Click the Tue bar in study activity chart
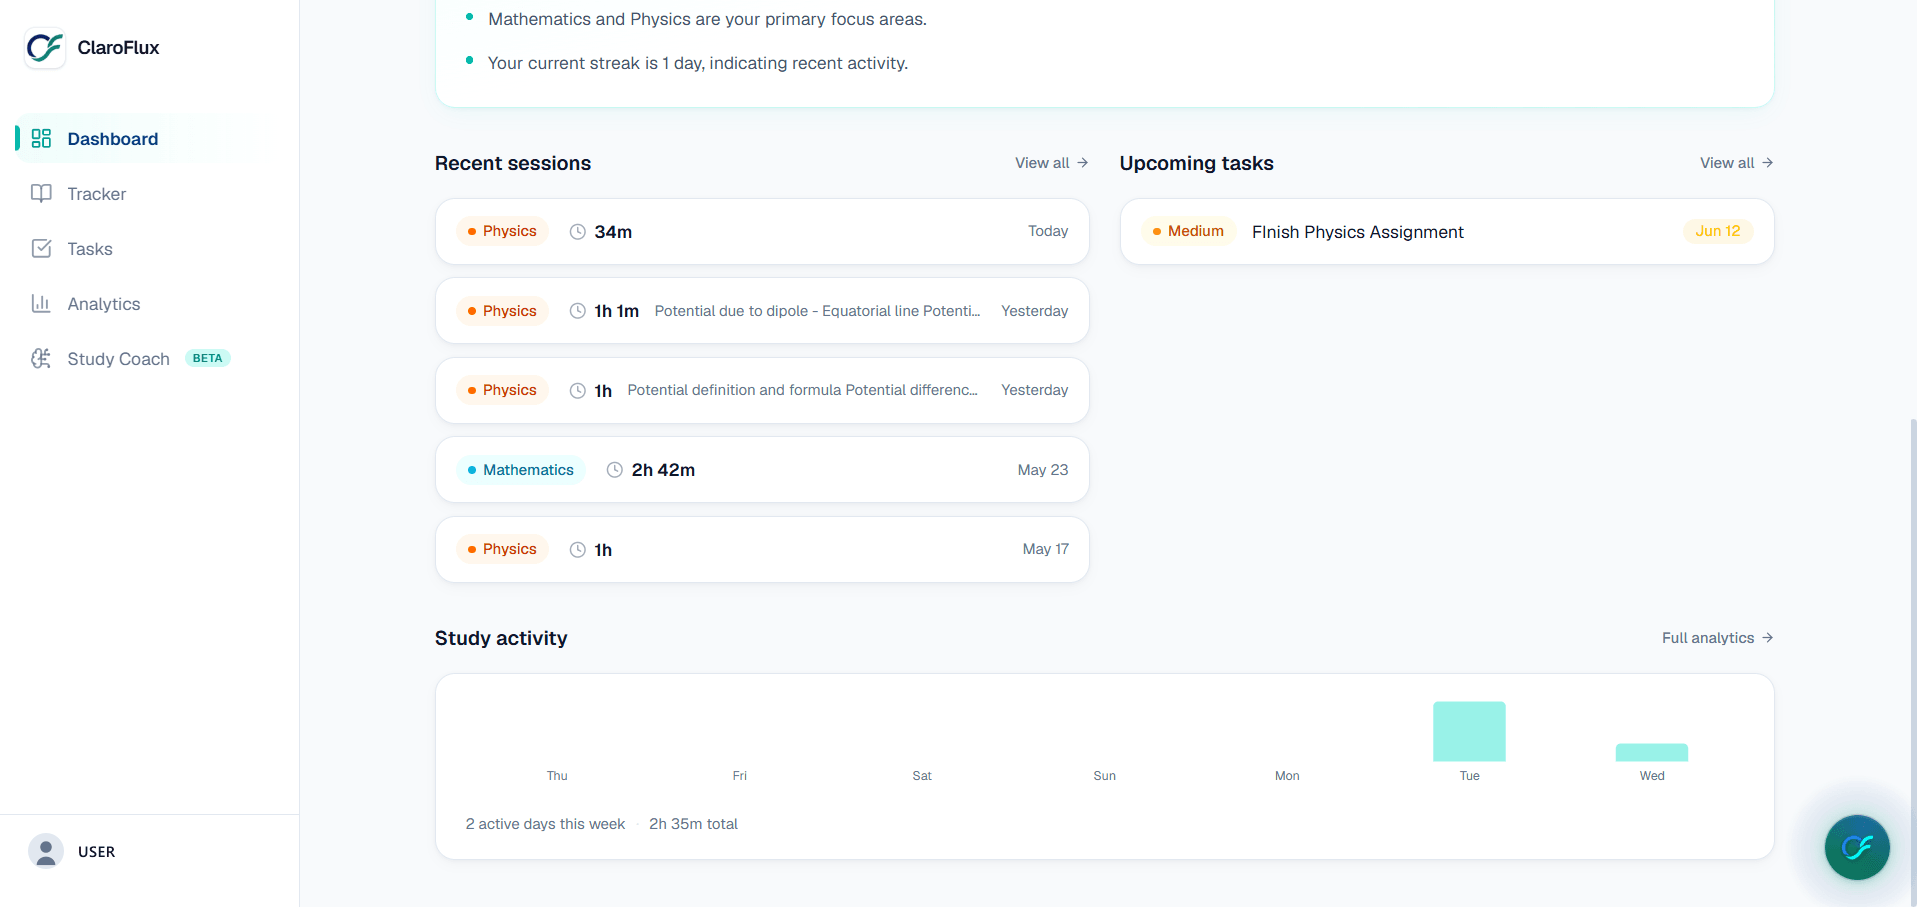Viewport: 1917px width, 907px height. 1469,732
